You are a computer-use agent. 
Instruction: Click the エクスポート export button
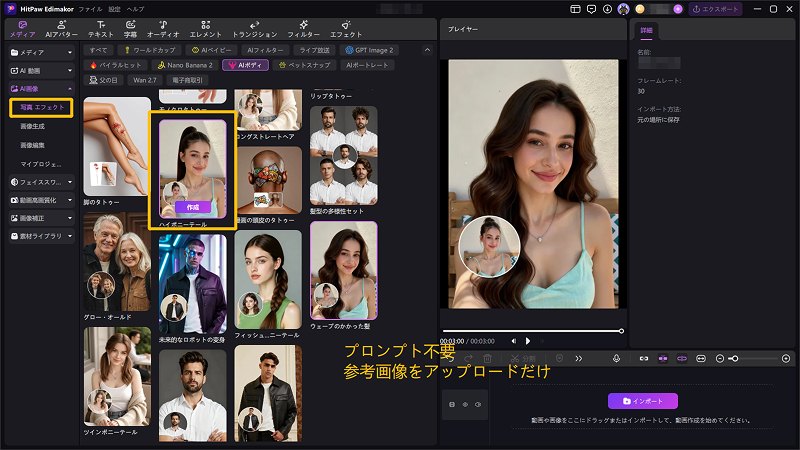pos(716,9)
